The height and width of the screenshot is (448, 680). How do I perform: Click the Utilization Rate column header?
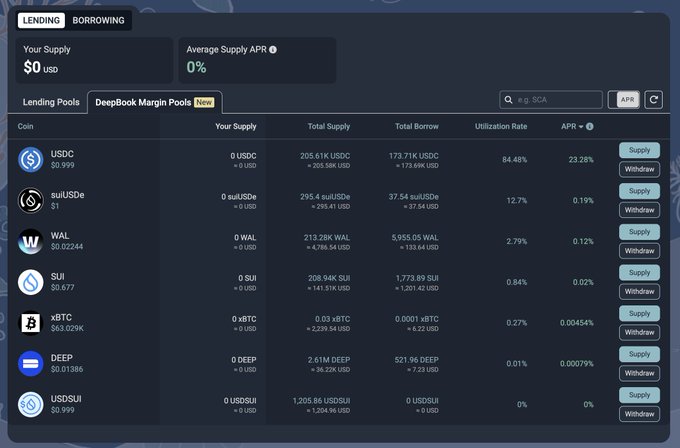pos(501,127)
